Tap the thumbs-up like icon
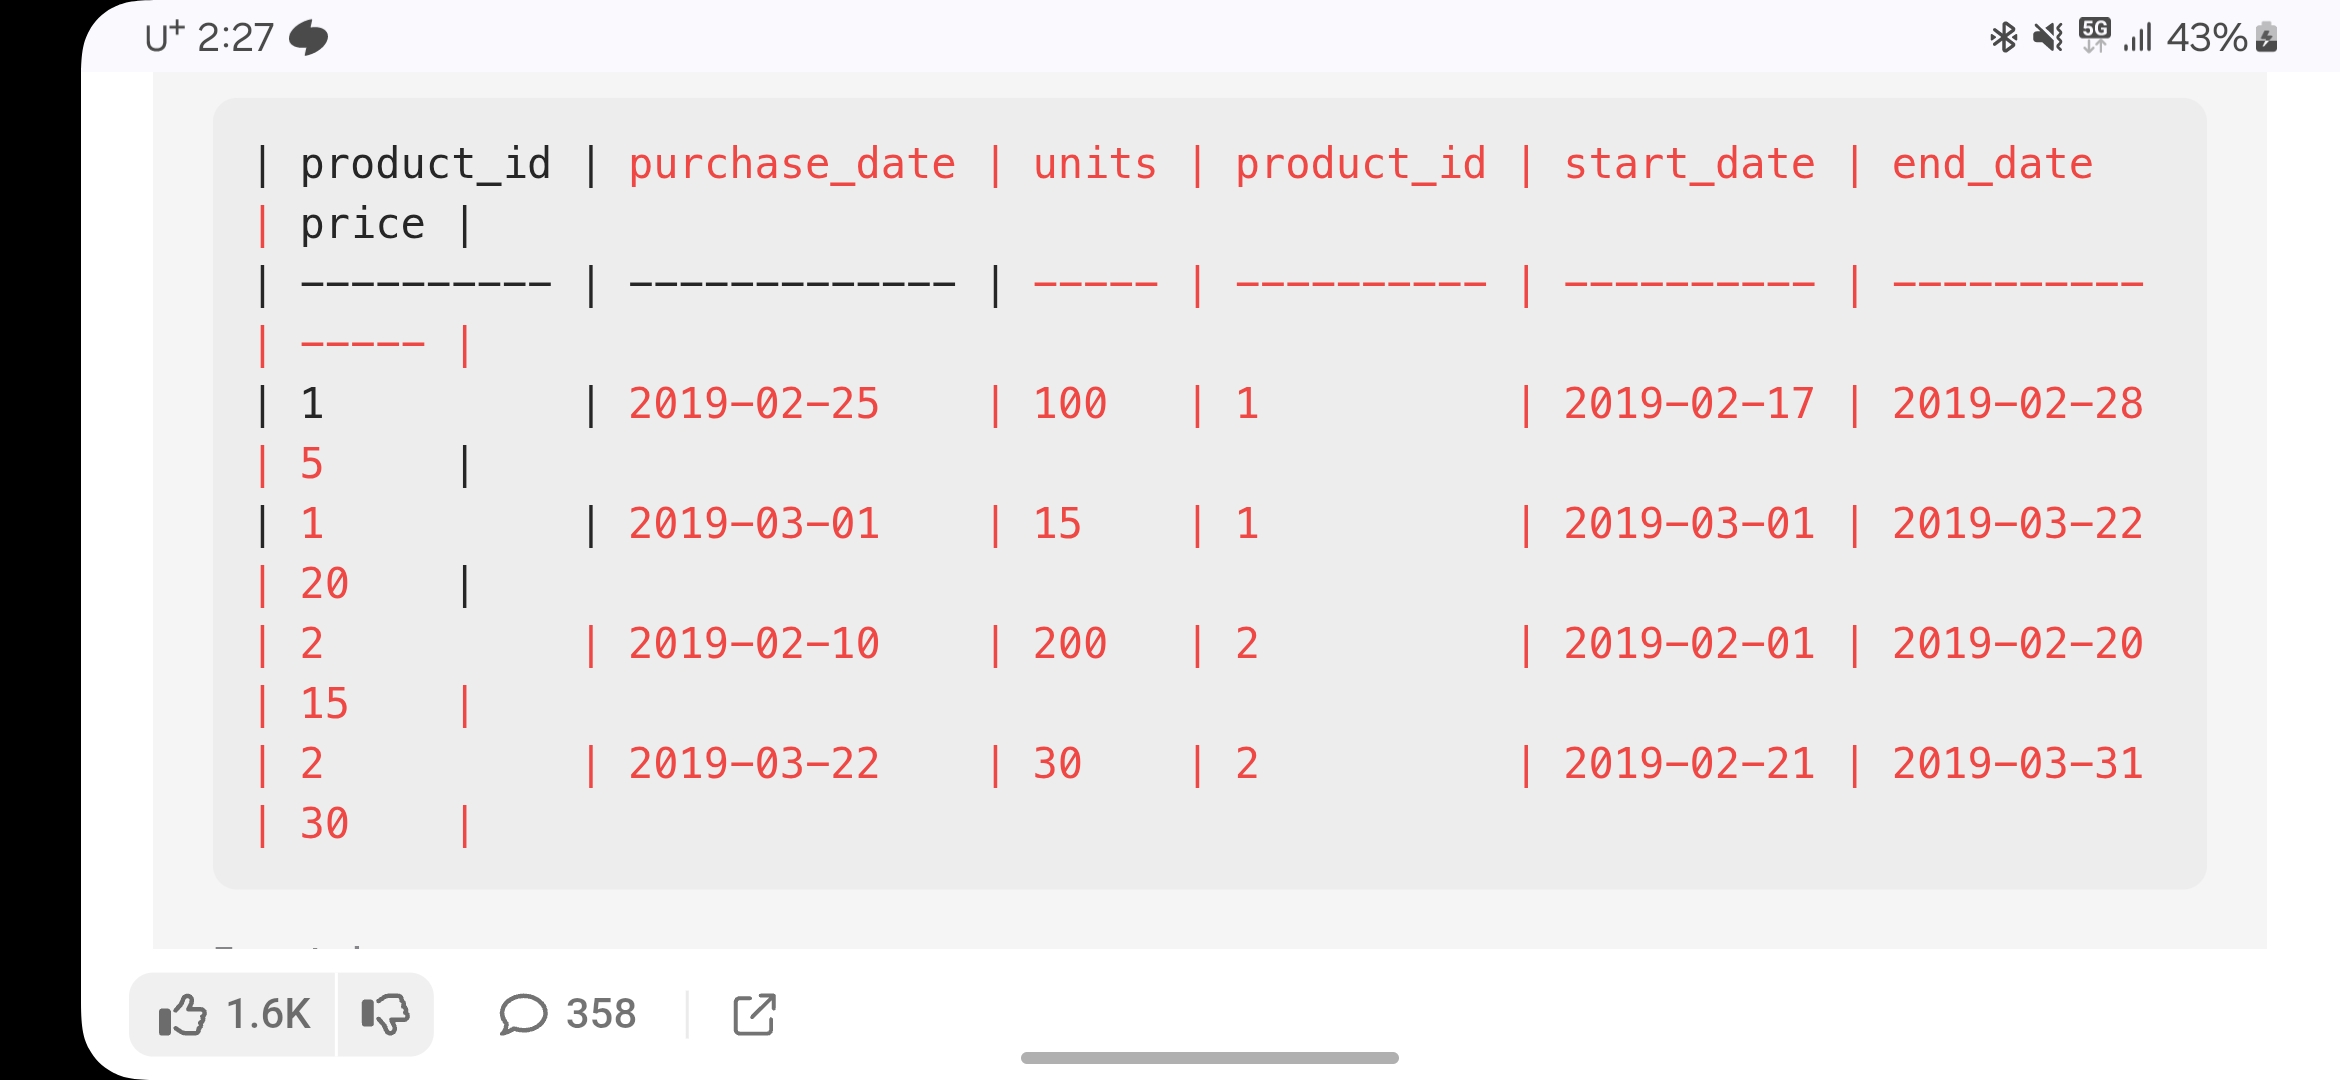This screenshot has width=2340, height=1080. (182, 1015)
